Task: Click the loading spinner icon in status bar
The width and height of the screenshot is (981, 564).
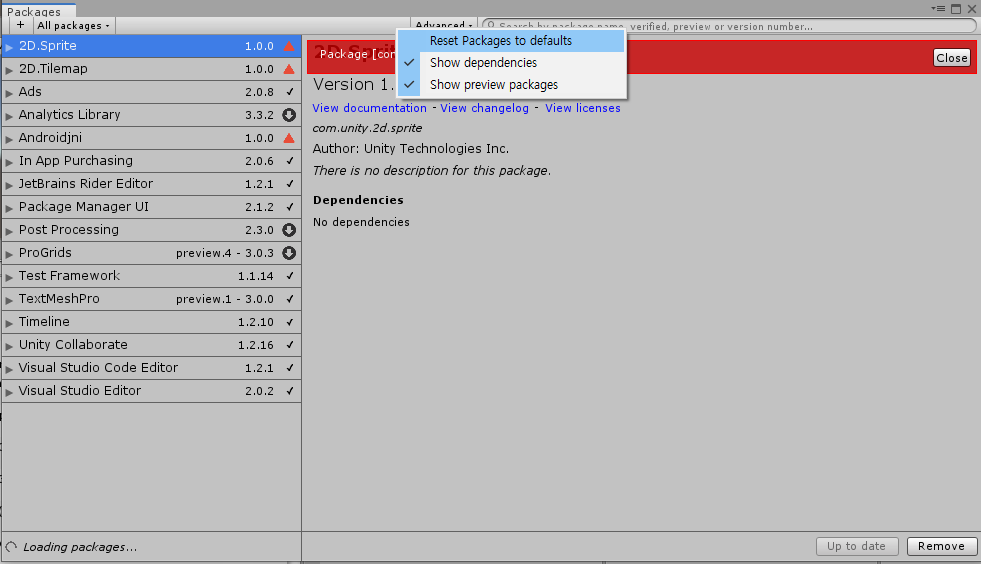Action: [x=11, y=547]
